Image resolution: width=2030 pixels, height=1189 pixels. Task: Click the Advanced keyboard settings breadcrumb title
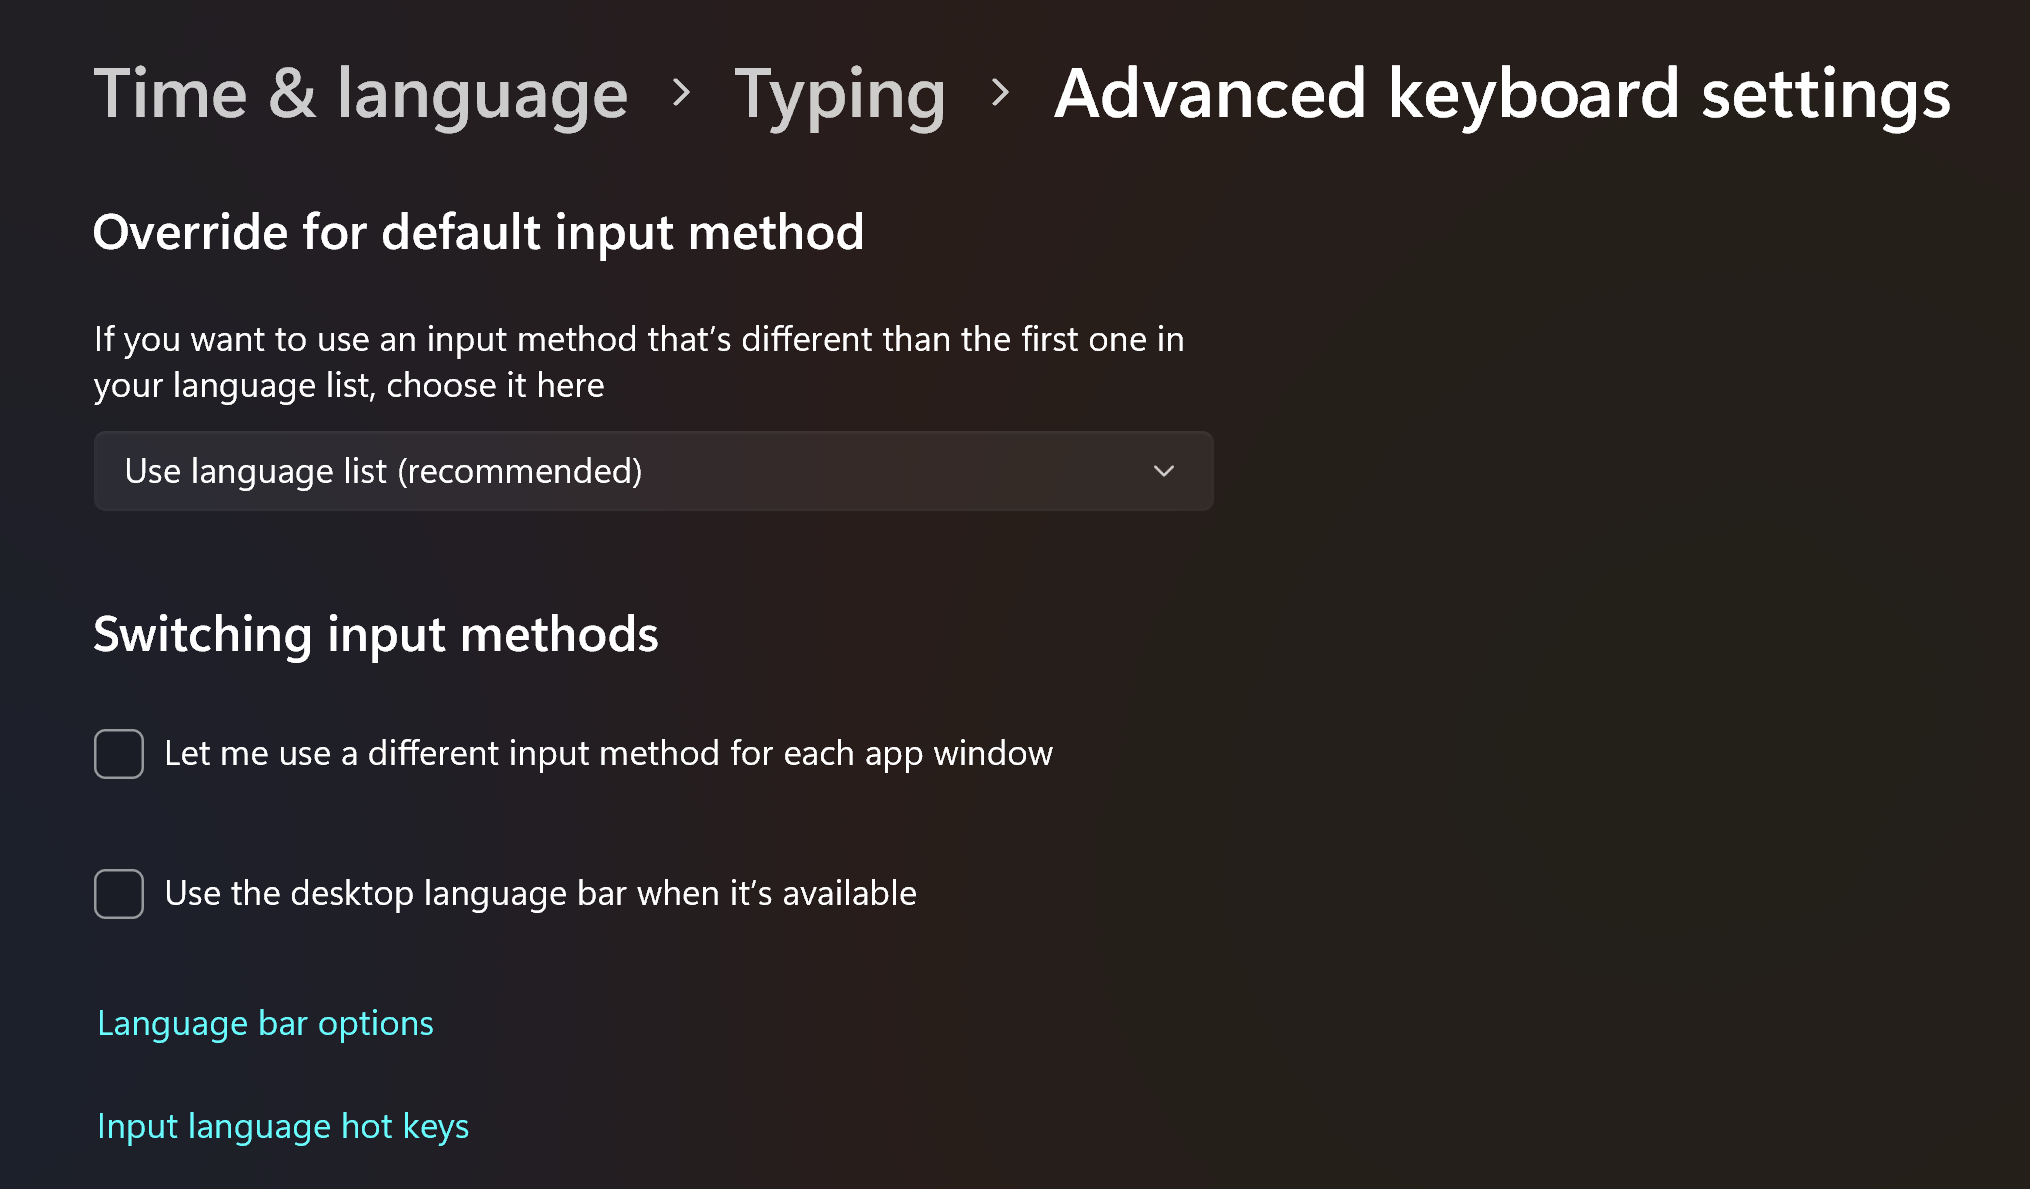click(x=1500, y=94)
